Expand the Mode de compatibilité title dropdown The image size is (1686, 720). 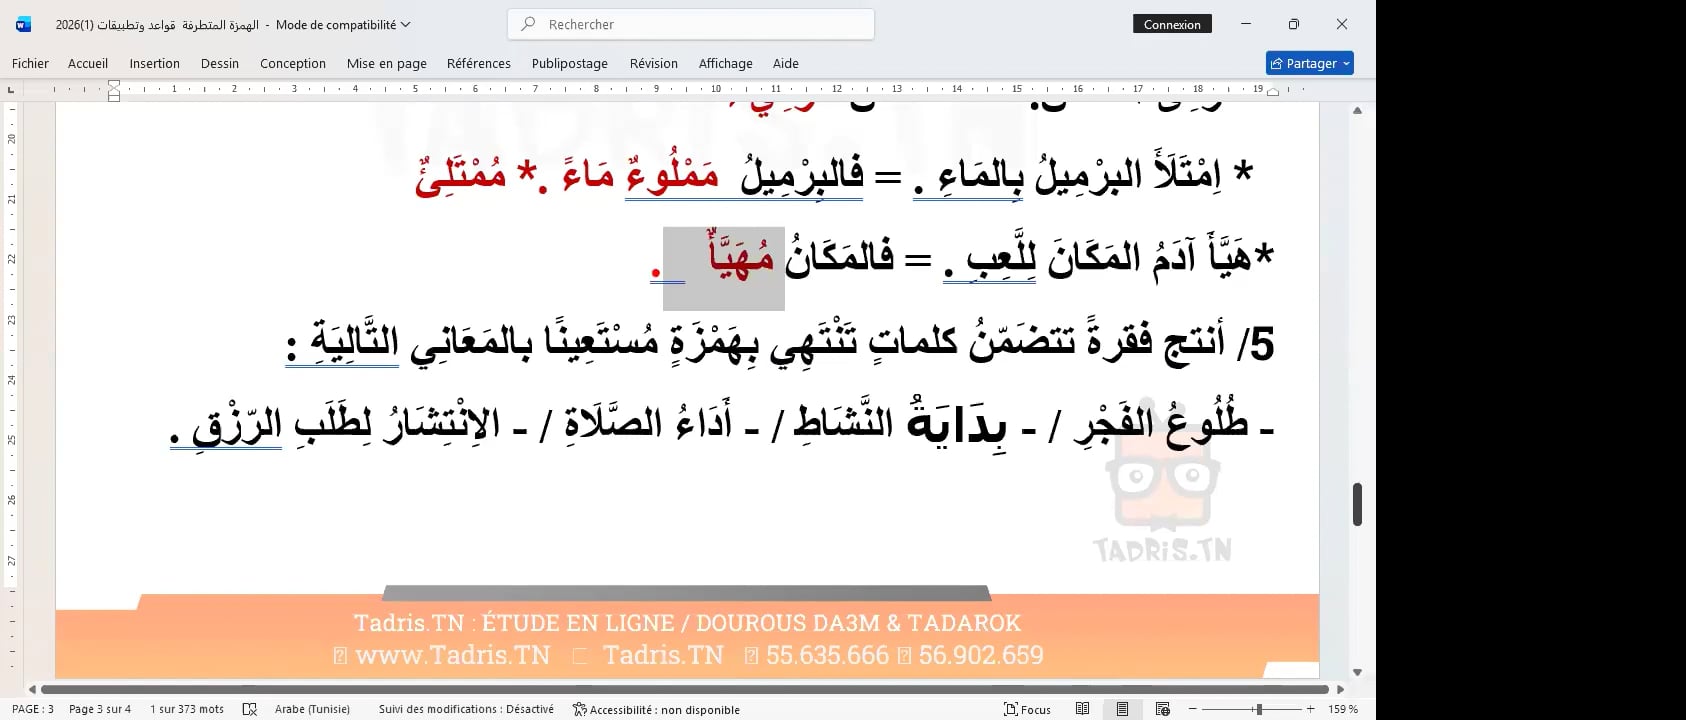405,24
